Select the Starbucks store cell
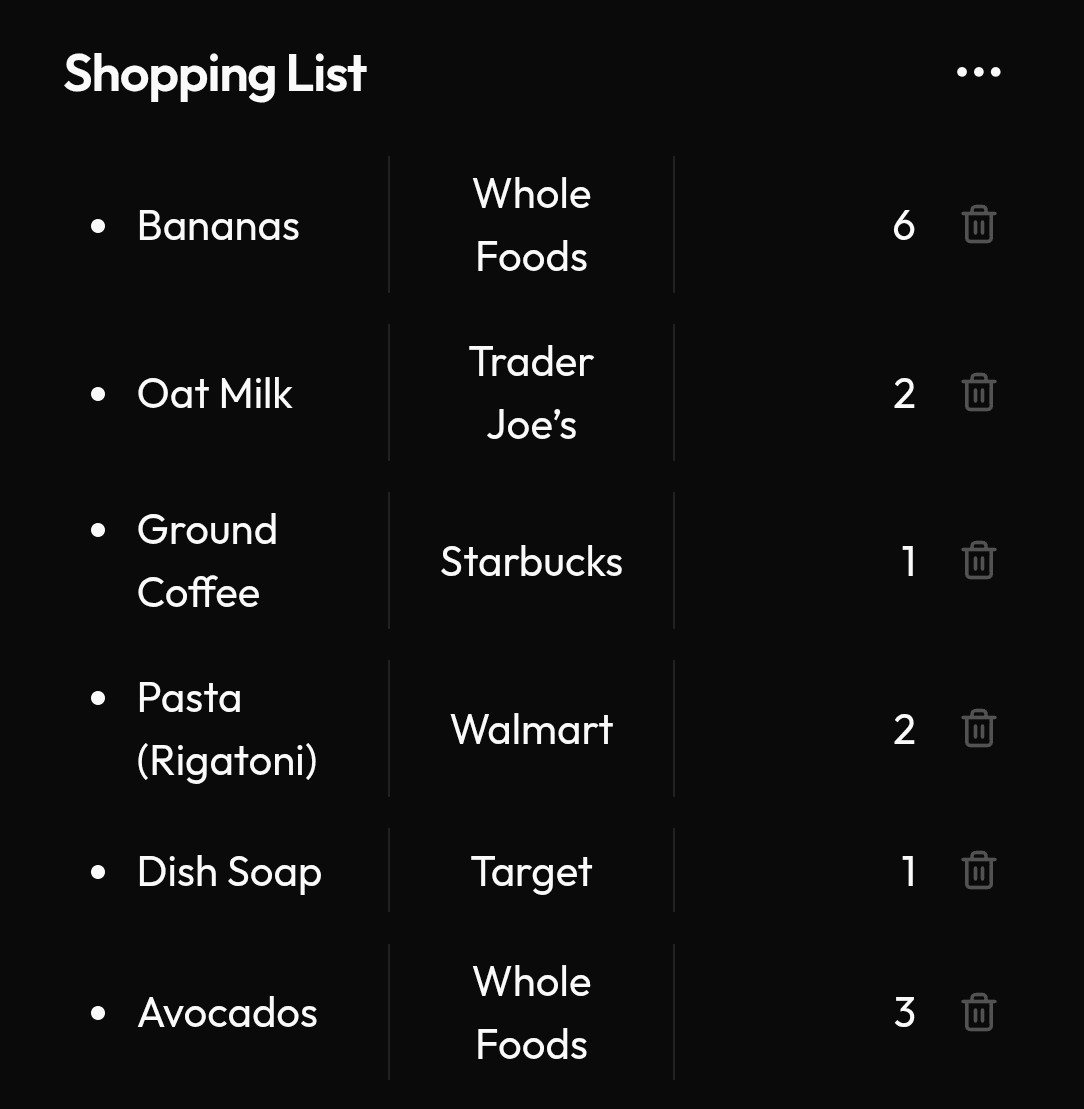1084x1109 pixels. (x=532, y=561)
